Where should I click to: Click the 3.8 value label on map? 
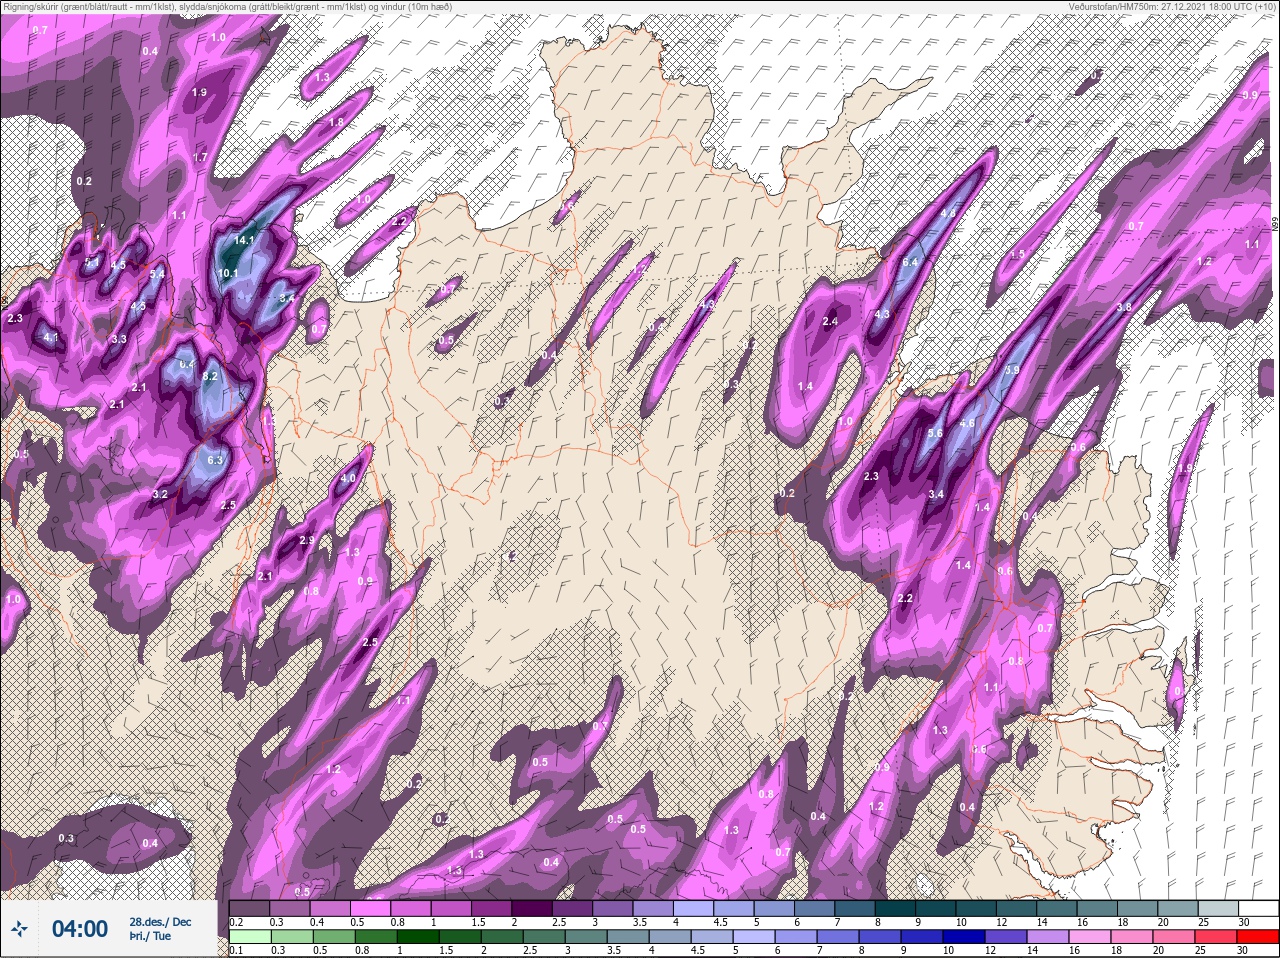click(1124, 307)
